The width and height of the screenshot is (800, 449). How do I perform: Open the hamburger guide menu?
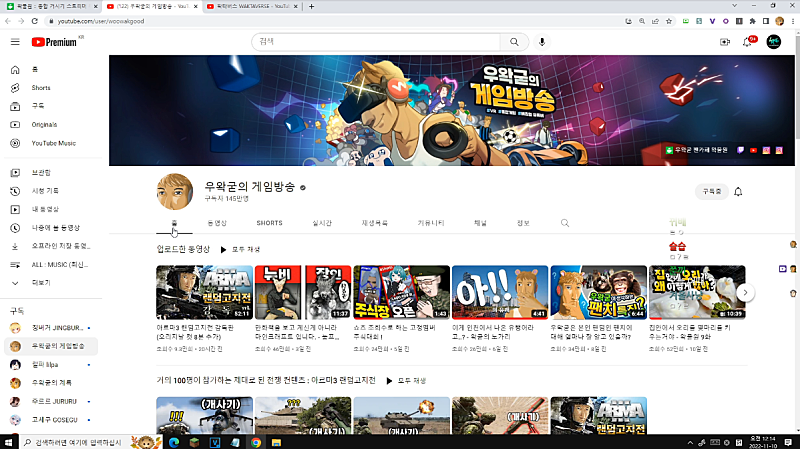15,42
